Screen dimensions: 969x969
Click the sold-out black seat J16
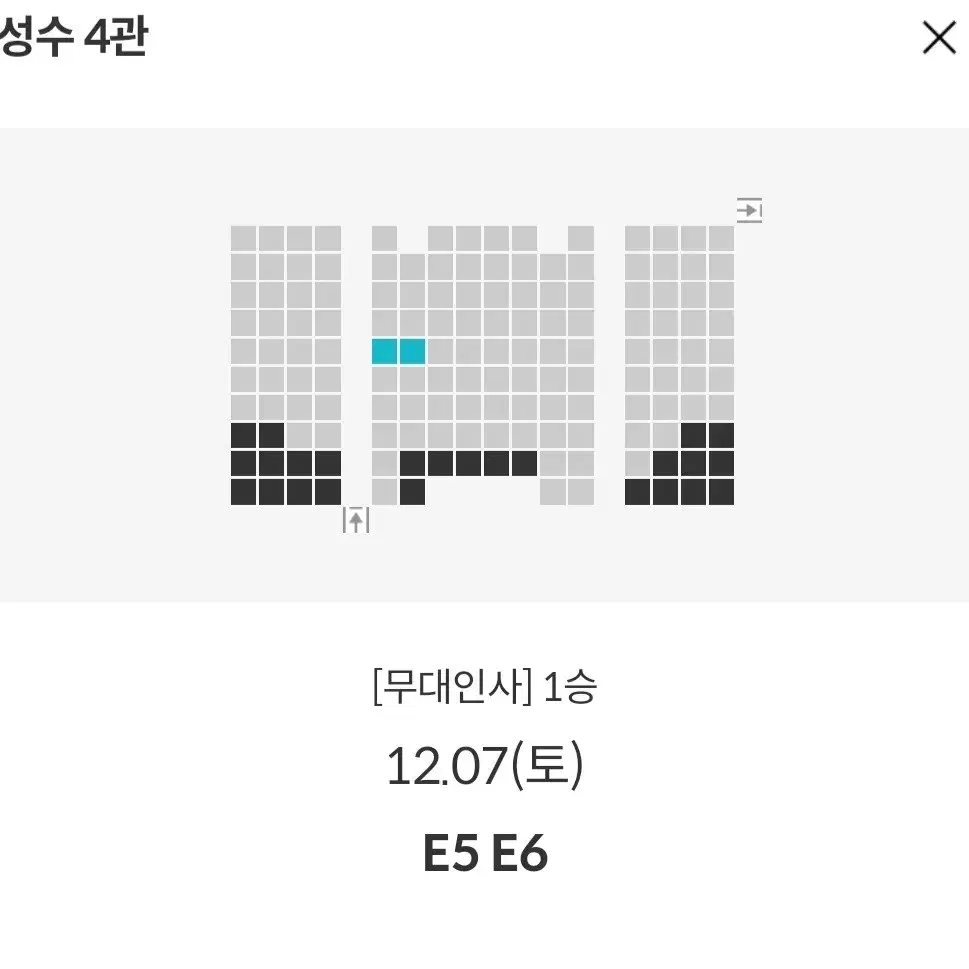pyautogui.click(x=721, y=492)
